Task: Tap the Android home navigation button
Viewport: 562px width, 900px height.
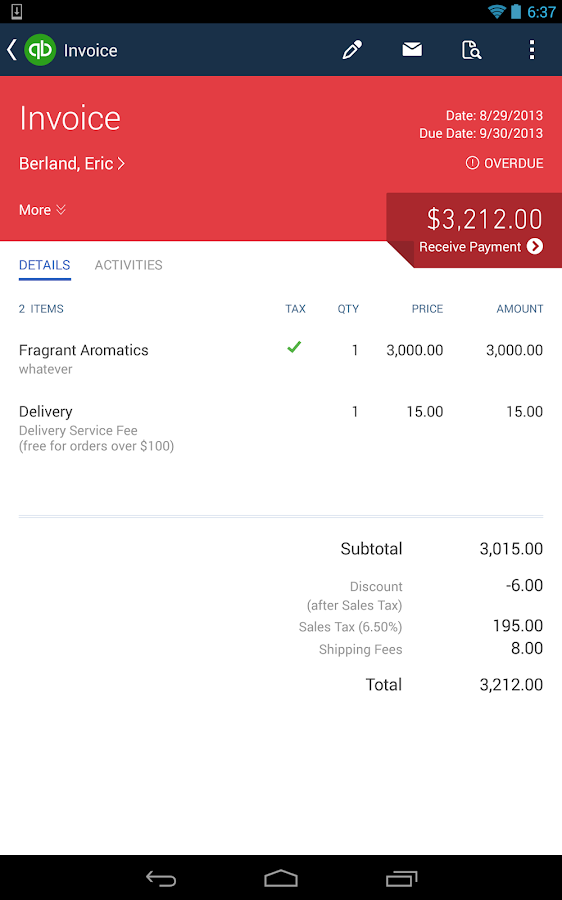Action: click(x=281, y=878)
